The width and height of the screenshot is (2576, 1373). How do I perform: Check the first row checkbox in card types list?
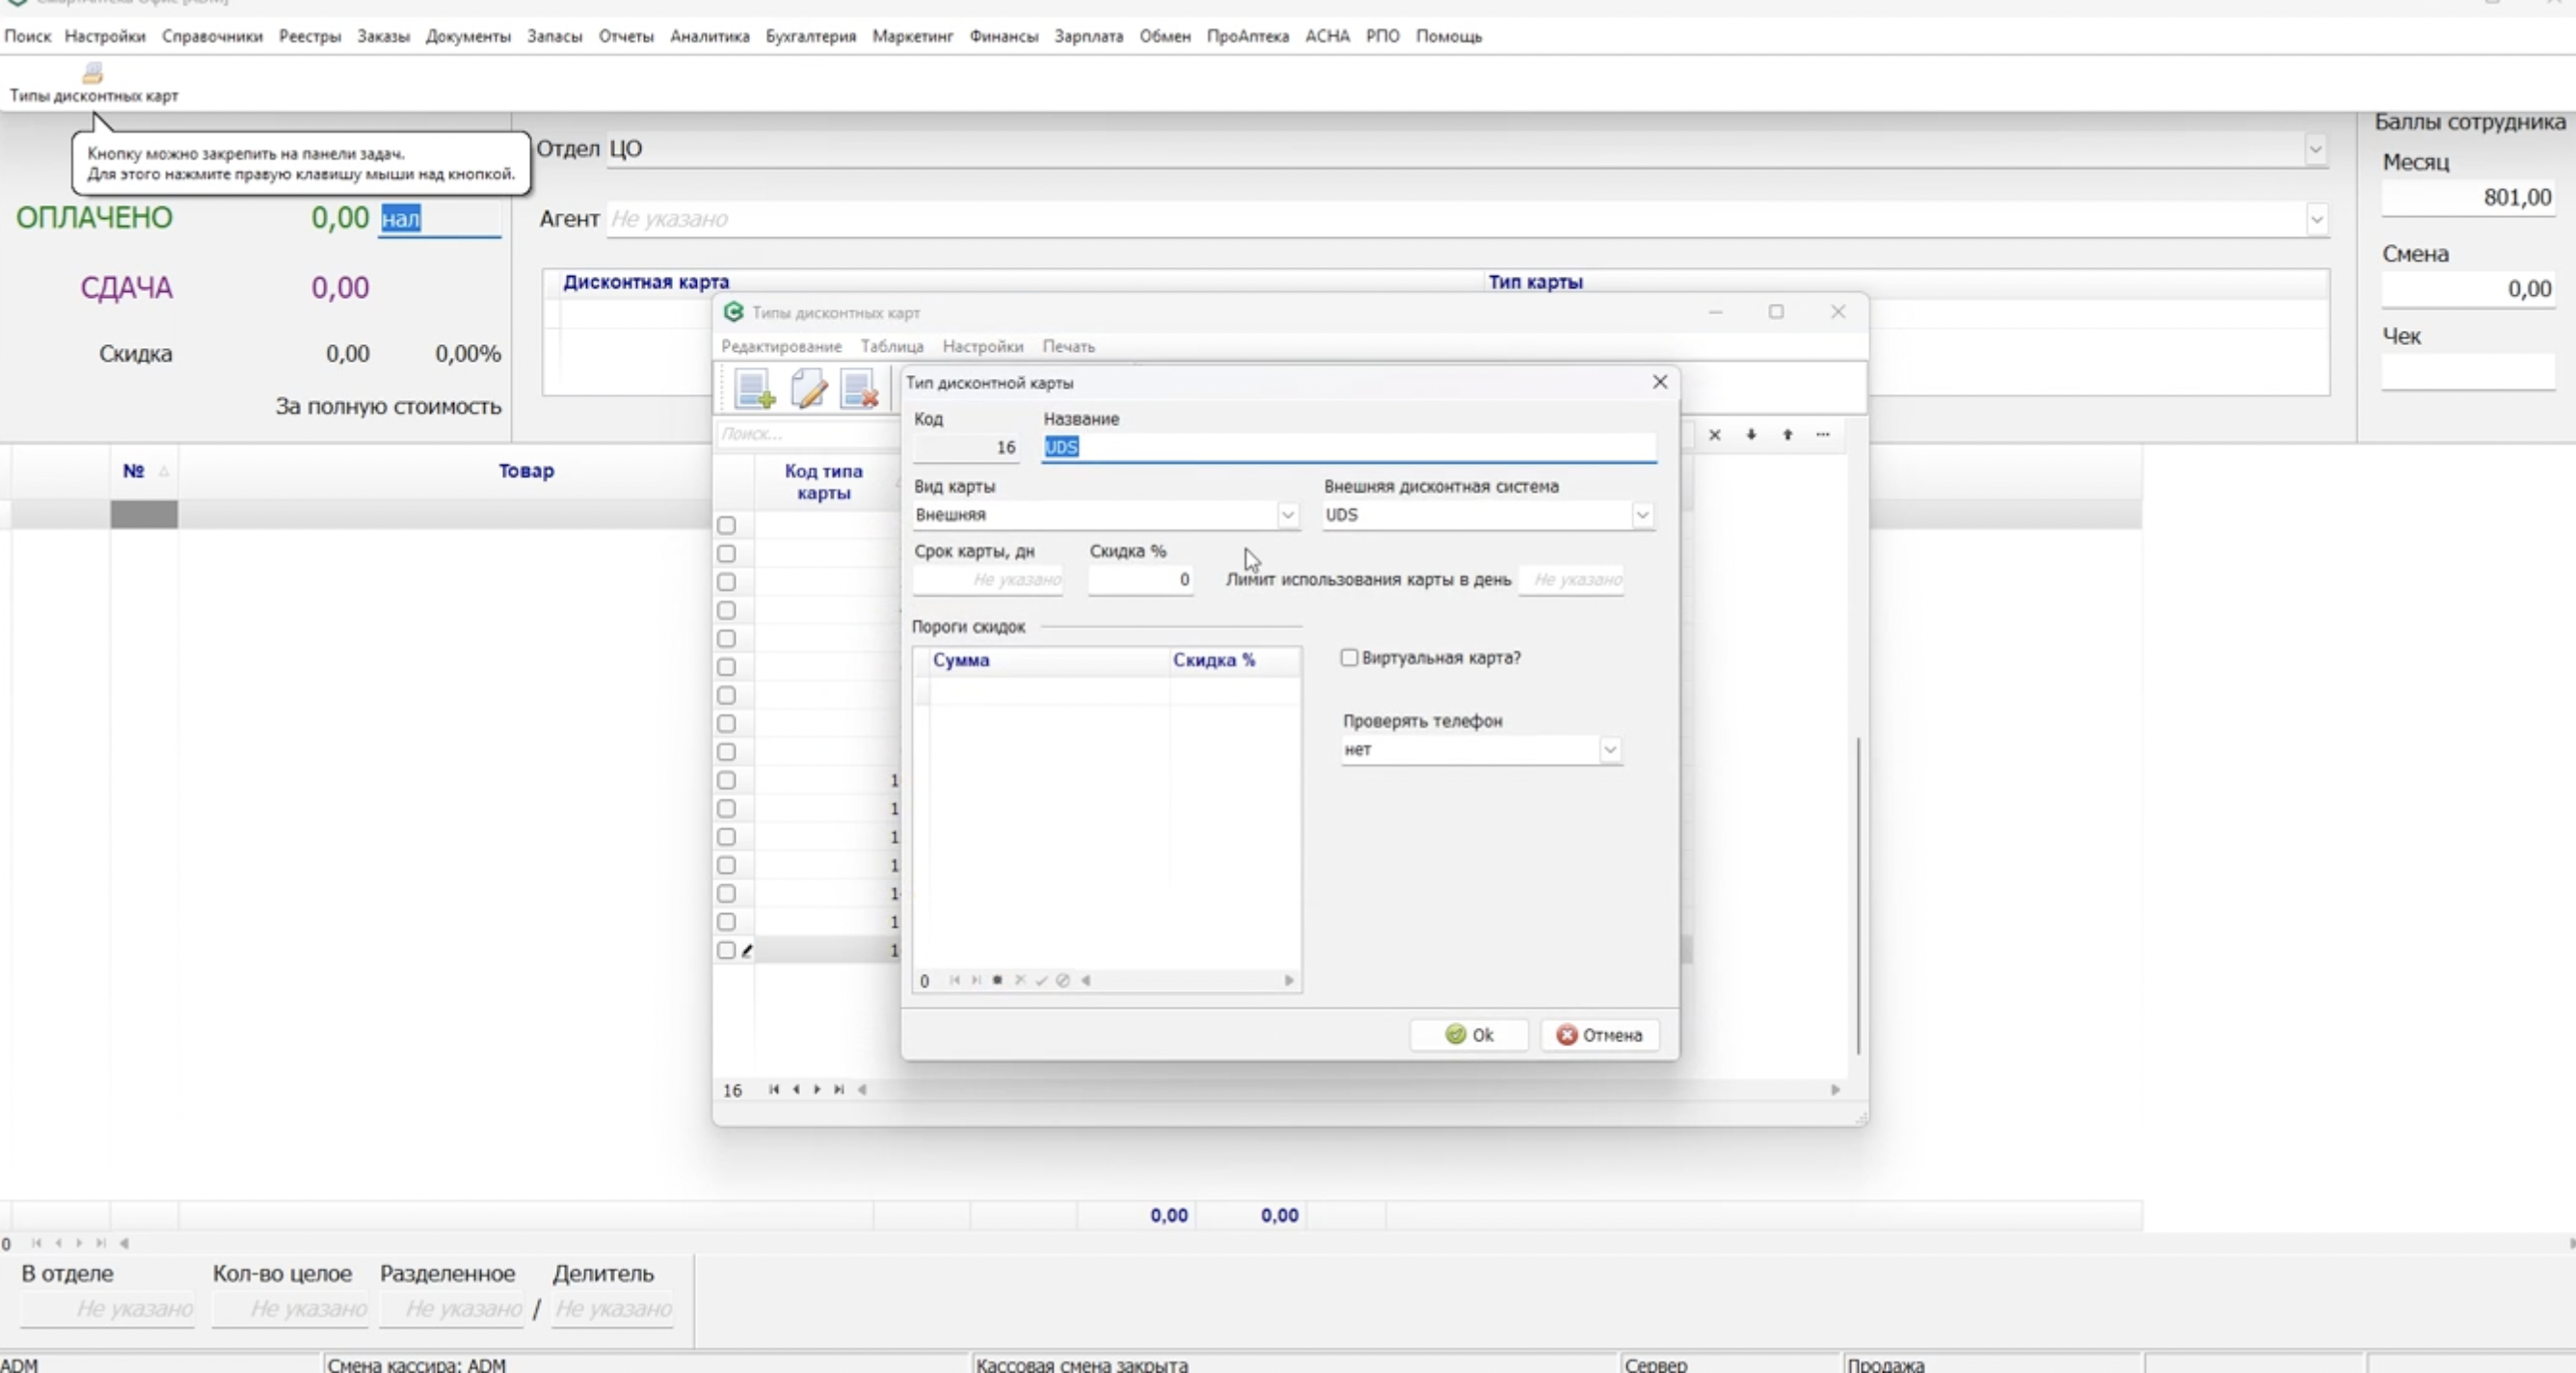727,525
